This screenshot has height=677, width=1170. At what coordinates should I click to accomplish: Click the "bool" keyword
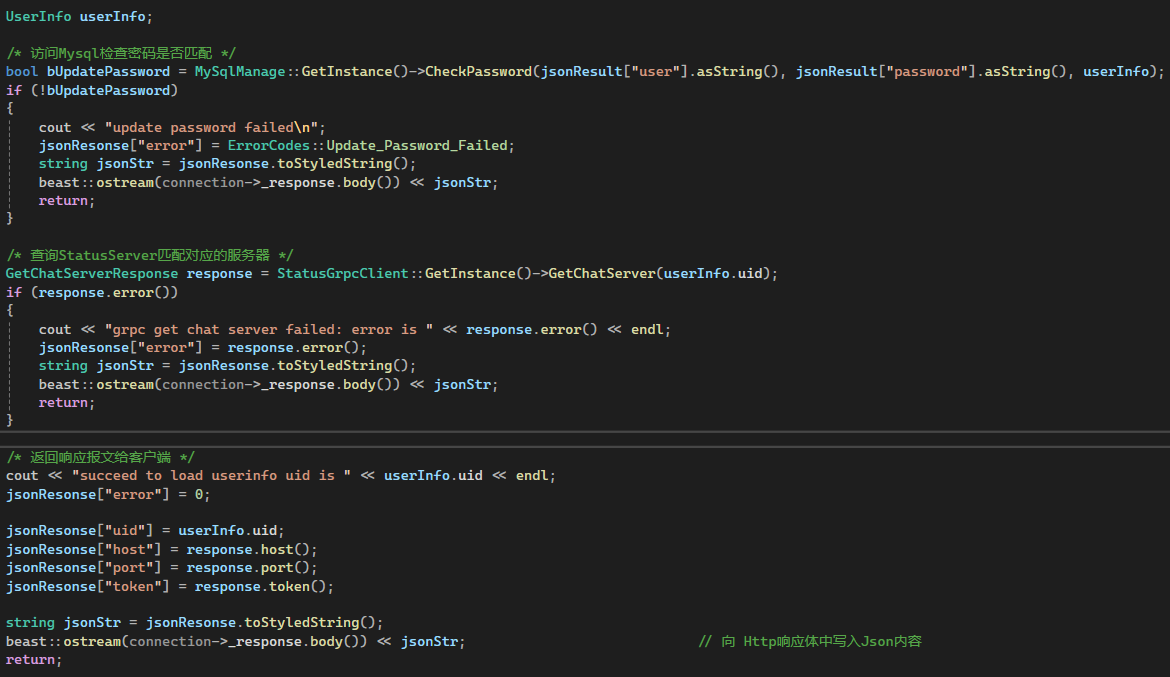click(x=22, y=72)
